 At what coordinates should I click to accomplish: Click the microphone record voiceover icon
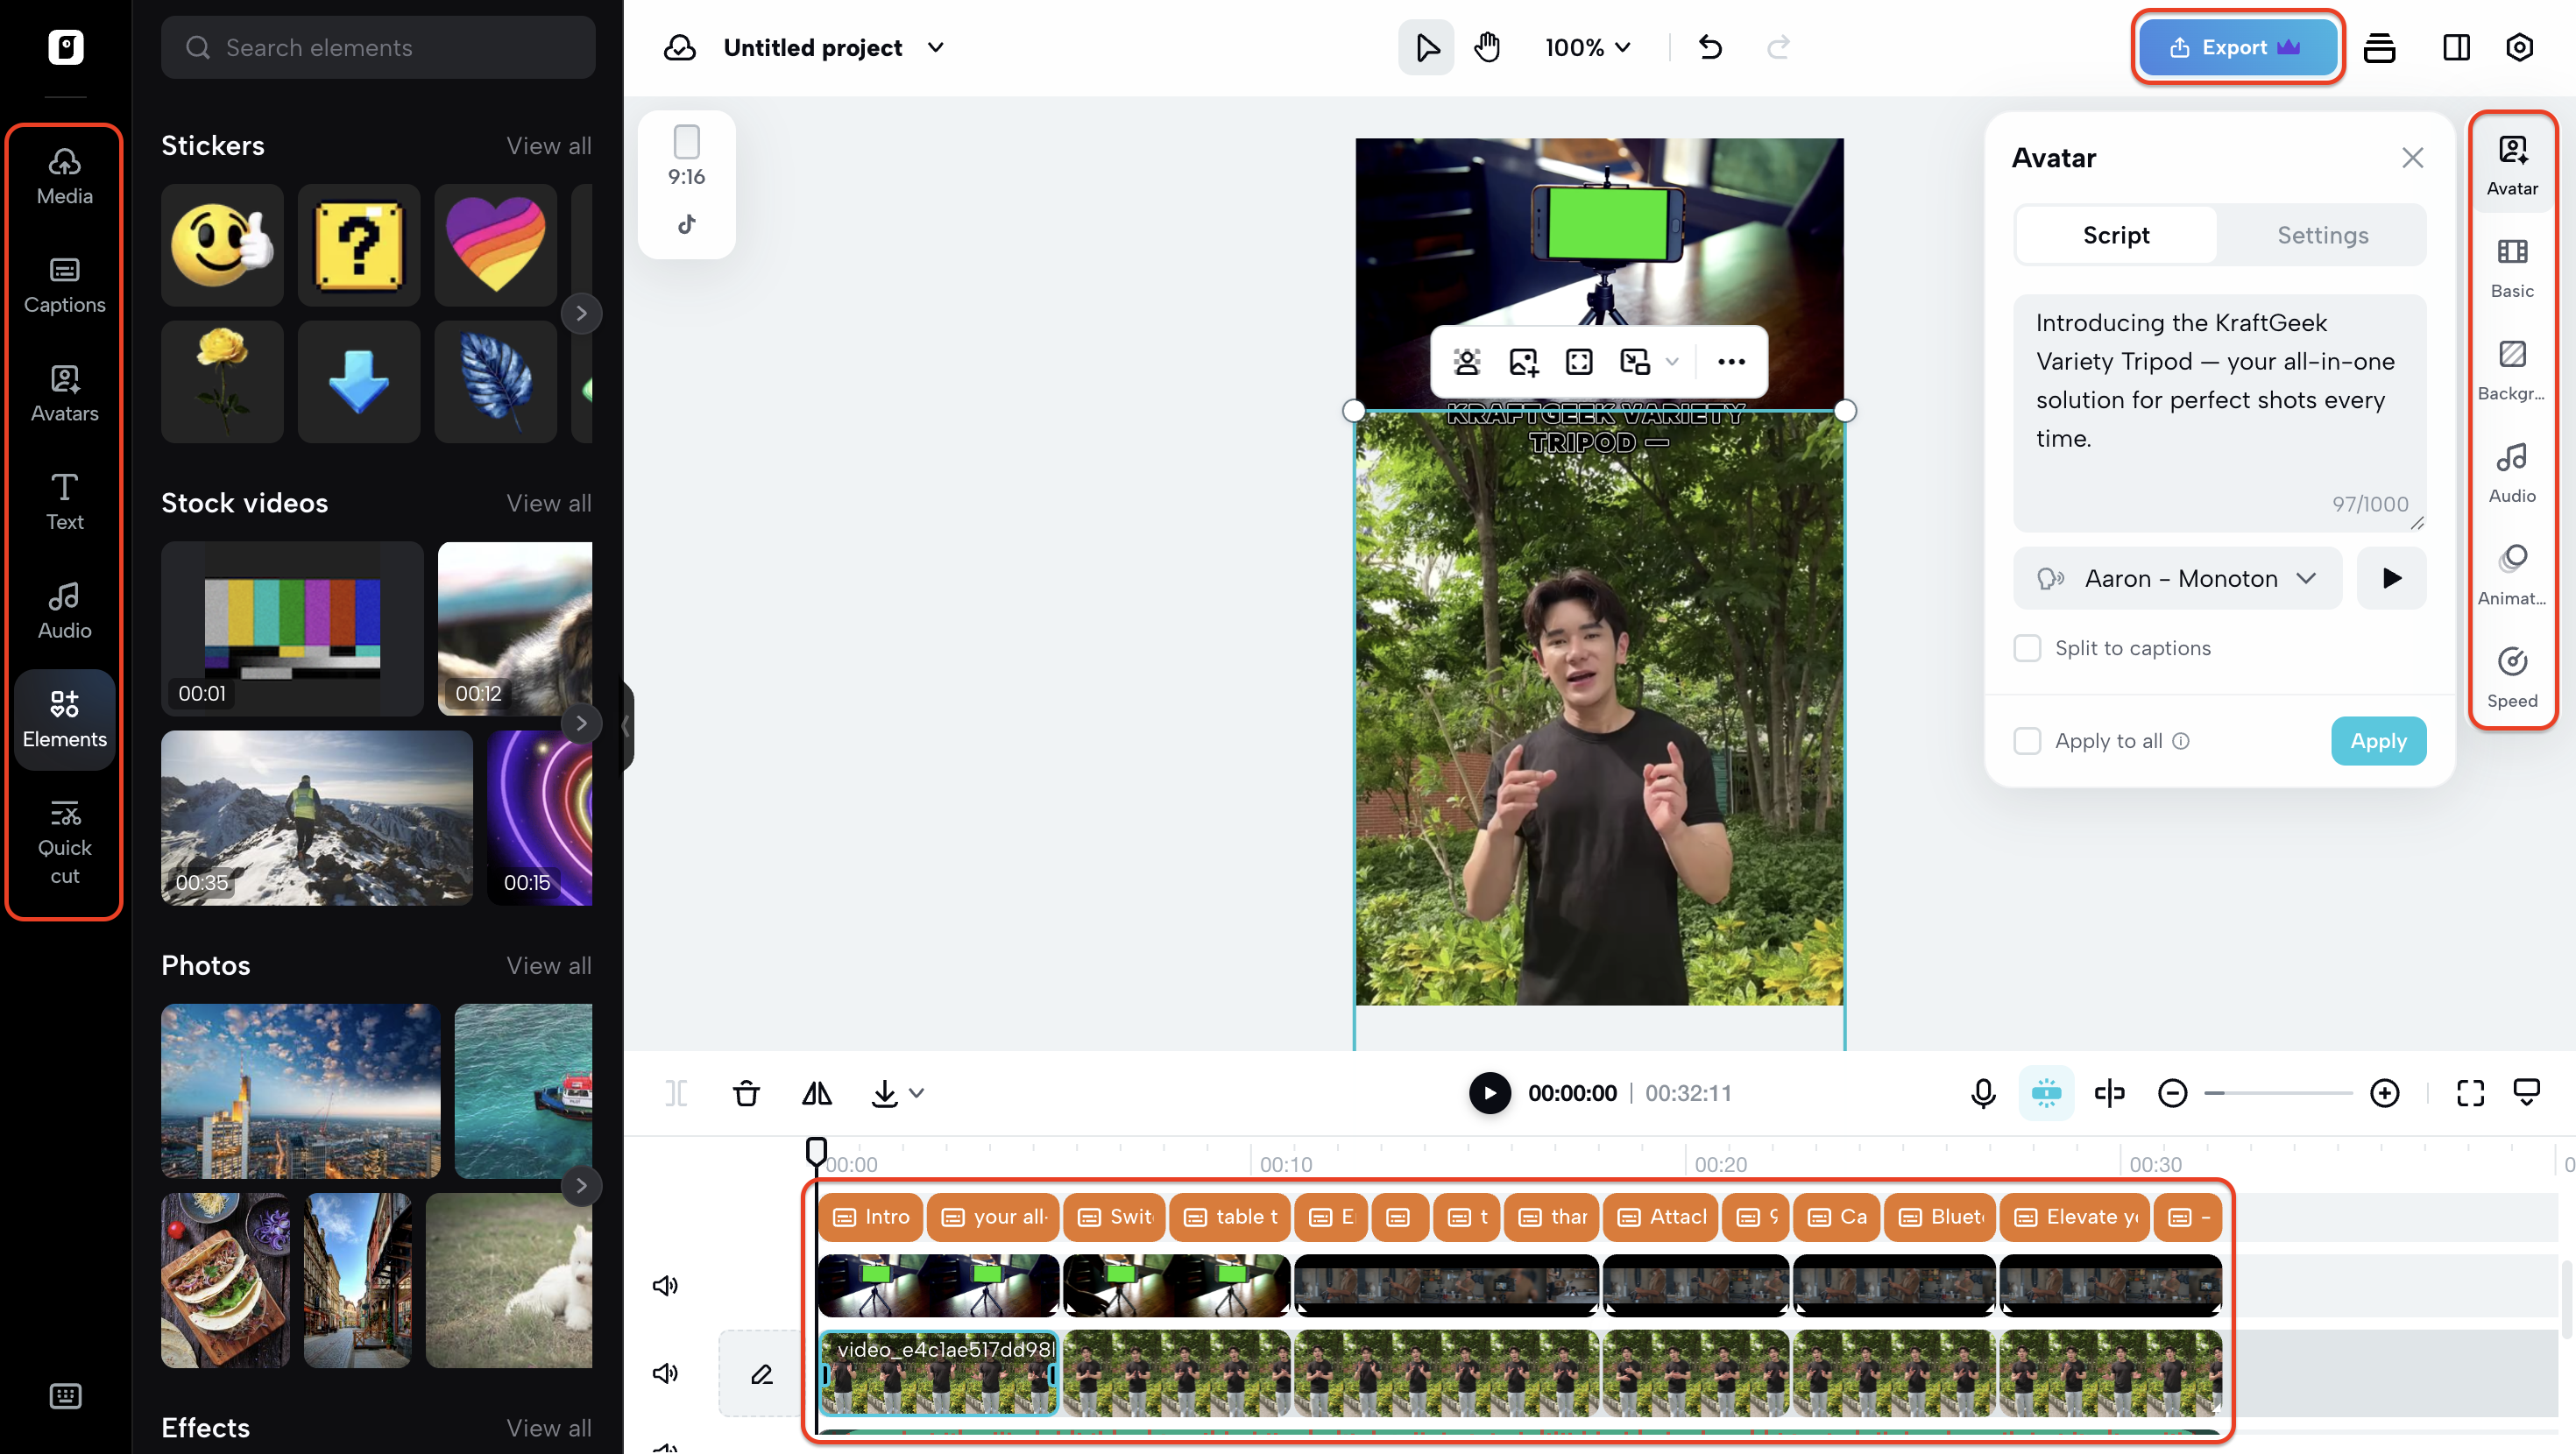tap(1983, 1093)
